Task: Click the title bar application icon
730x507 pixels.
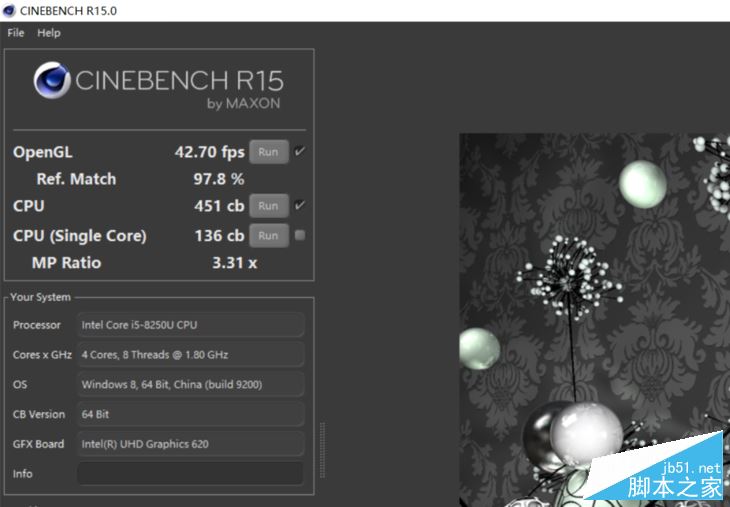Action: 9,10
